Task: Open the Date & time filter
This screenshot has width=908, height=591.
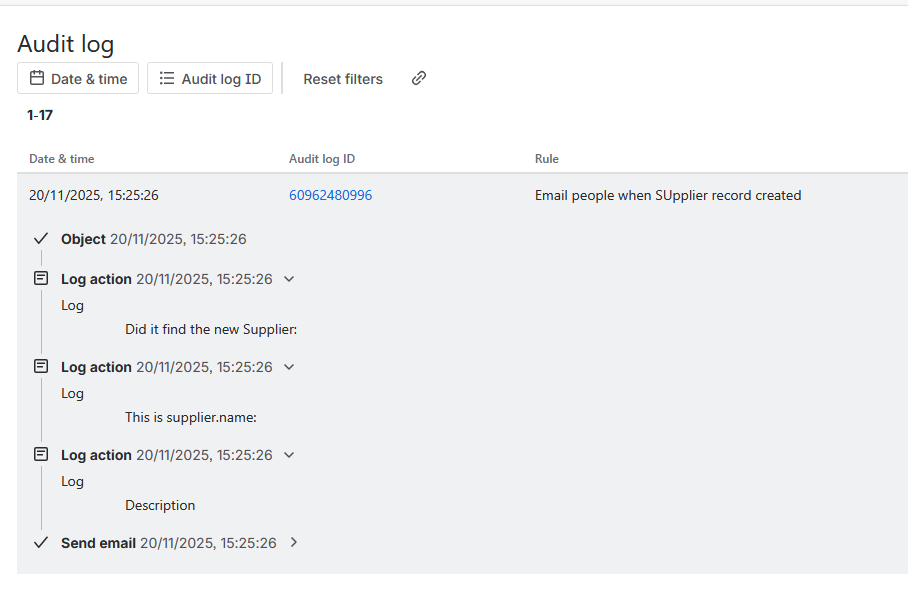Action: [77, 78]
